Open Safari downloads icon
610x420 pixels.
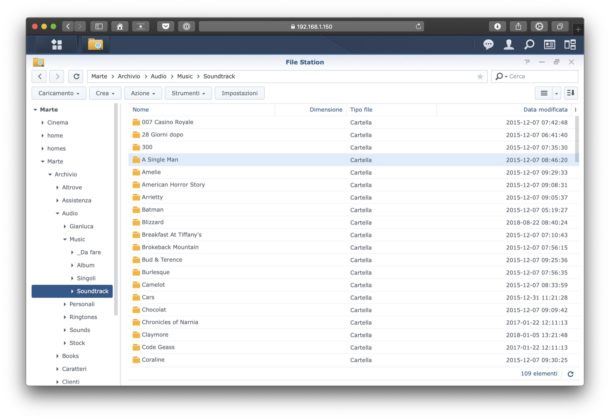(497, 26)
